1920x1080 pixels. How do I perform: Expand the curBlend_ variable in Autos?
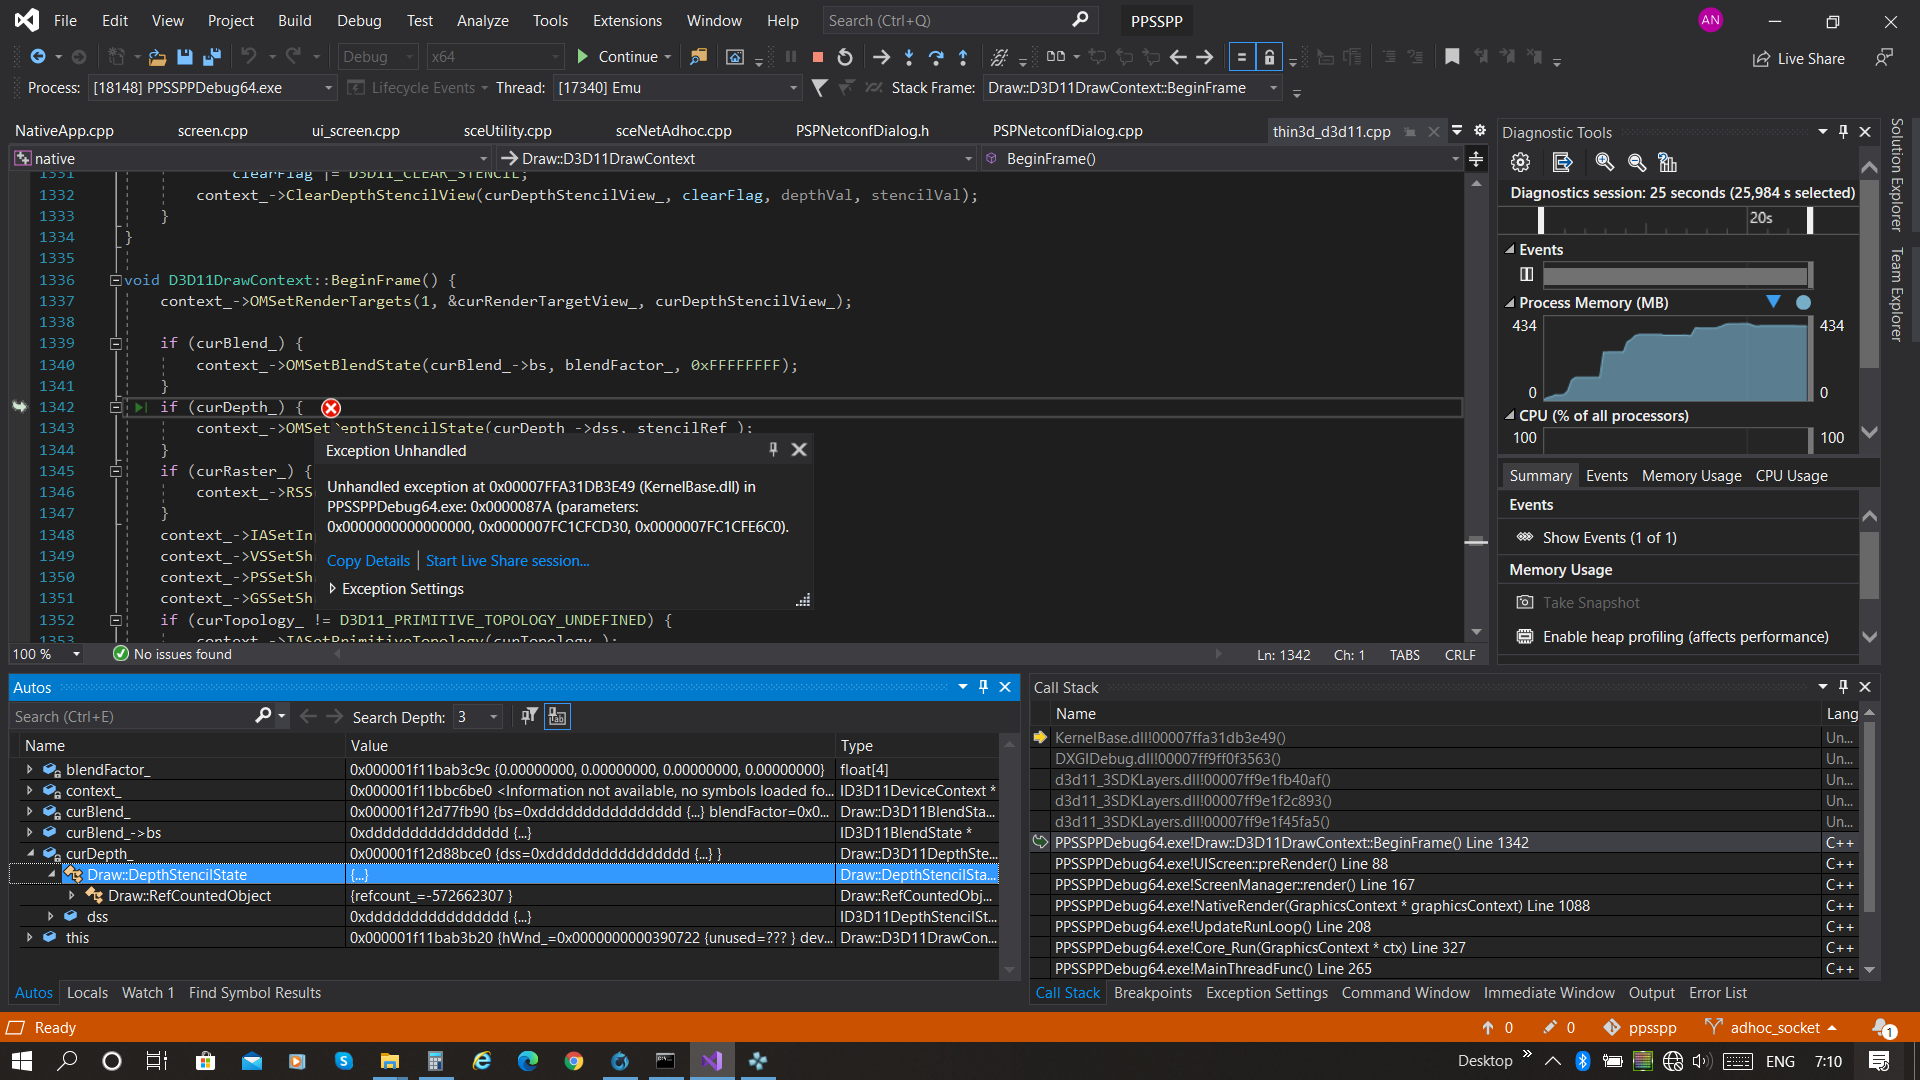click(30, 811)
